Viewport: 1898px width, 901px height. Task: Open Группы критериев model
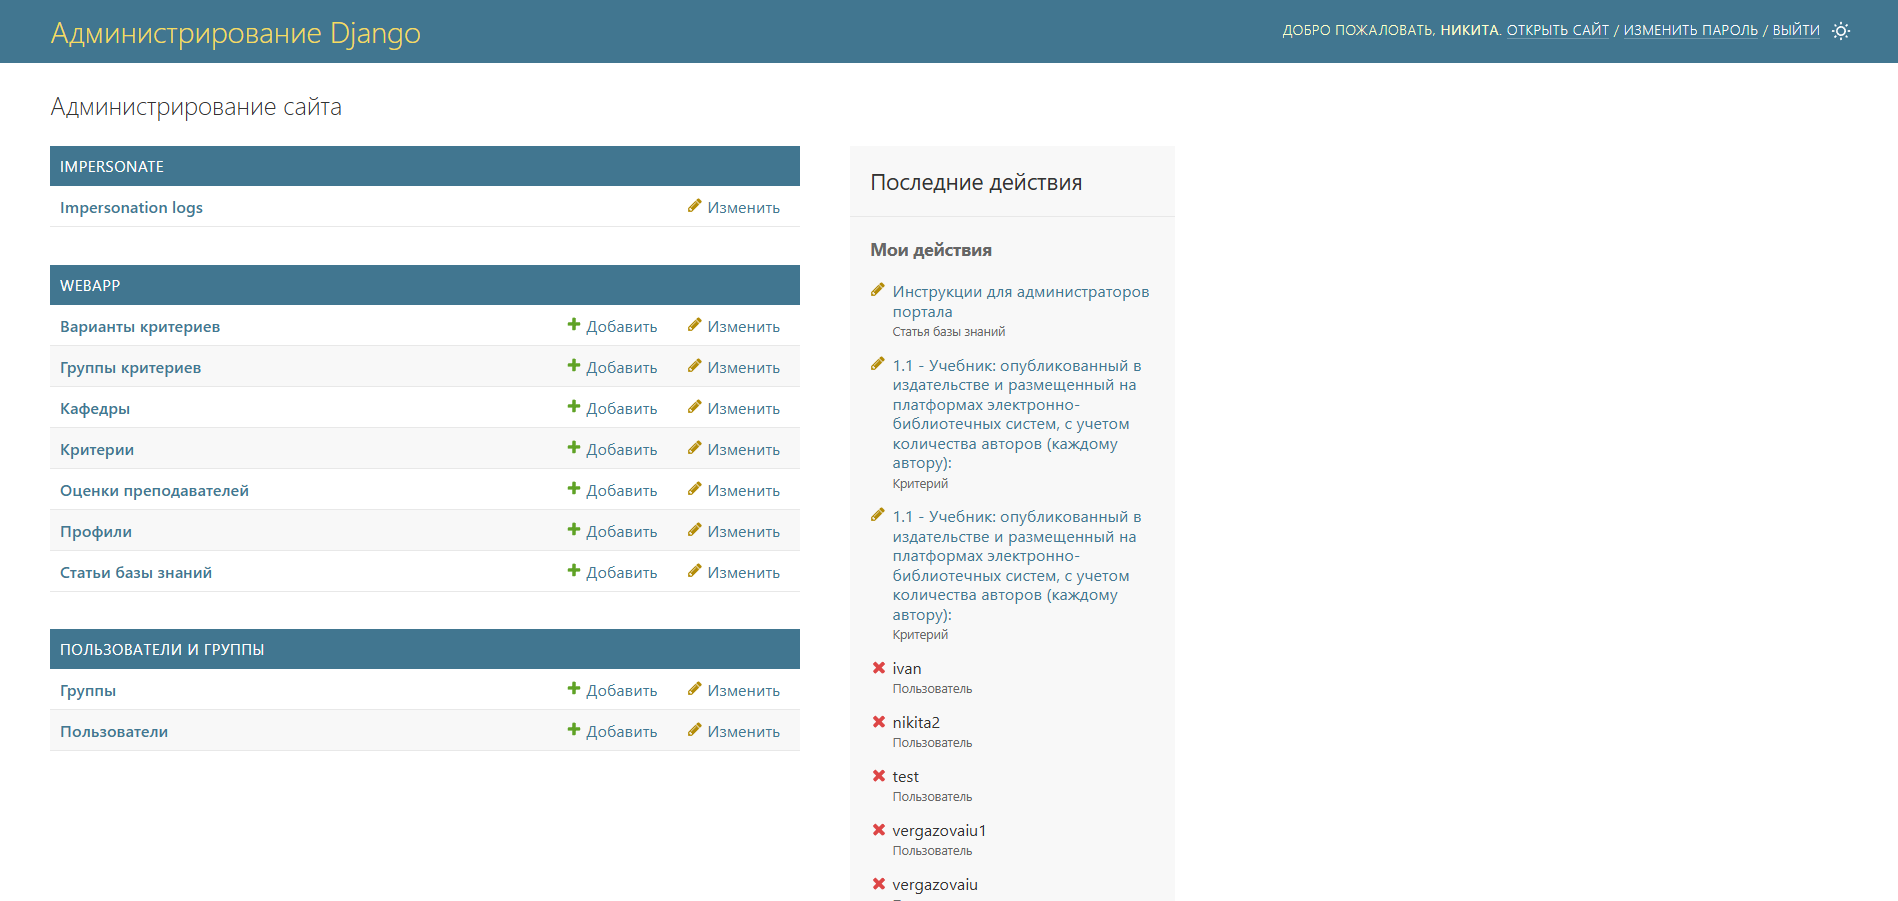click(x=130, y=367)
